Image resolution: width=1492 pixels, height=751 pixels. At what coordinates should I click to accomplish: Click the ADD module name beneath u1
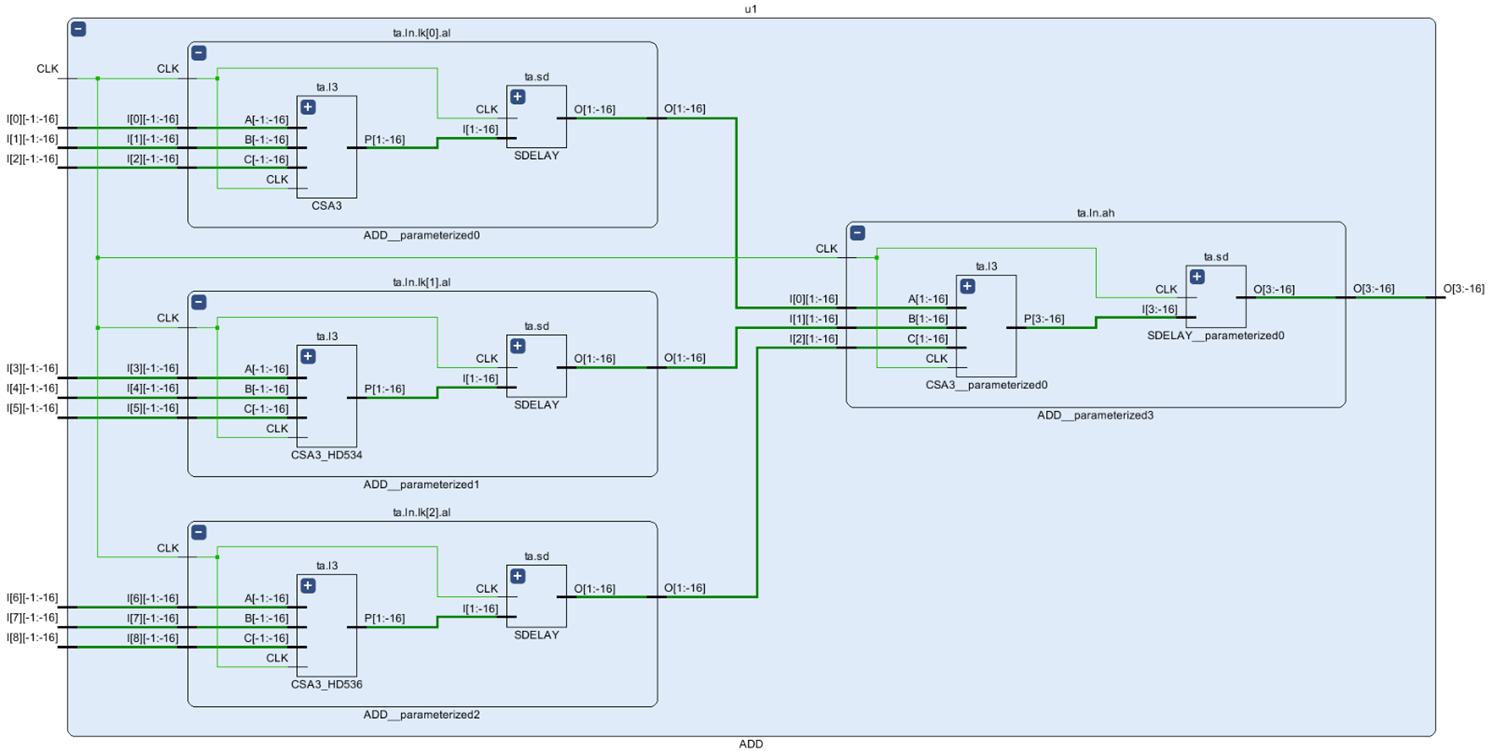coord(750,744)
